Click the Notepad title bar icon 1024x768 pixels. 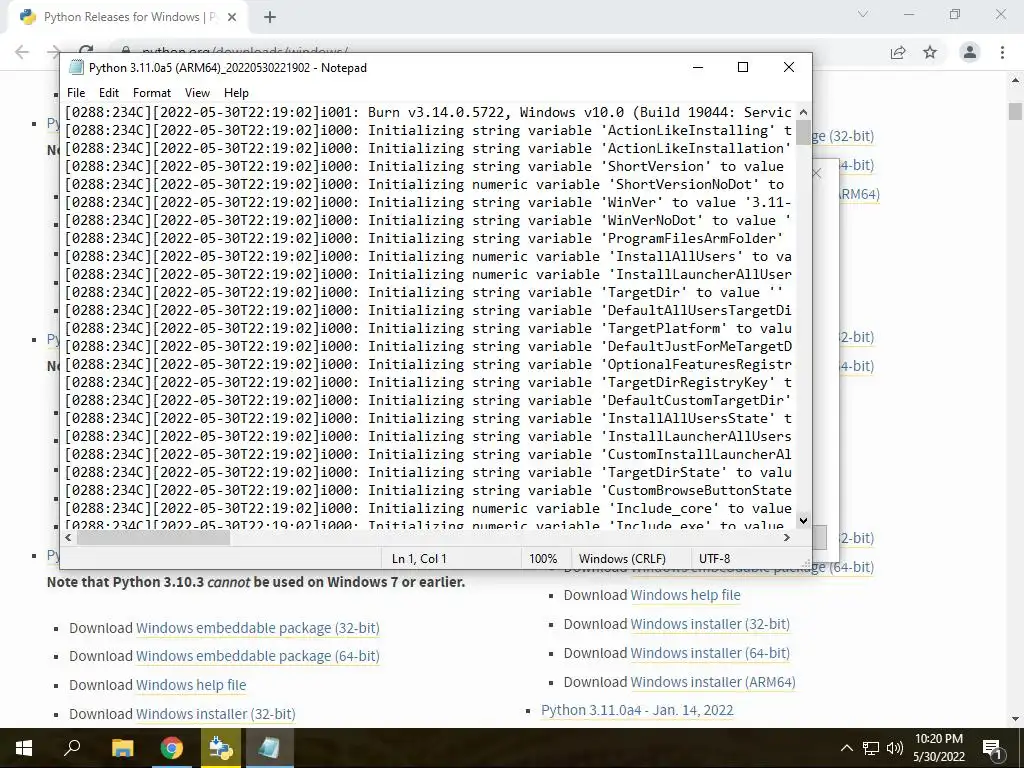pos(76,68)
